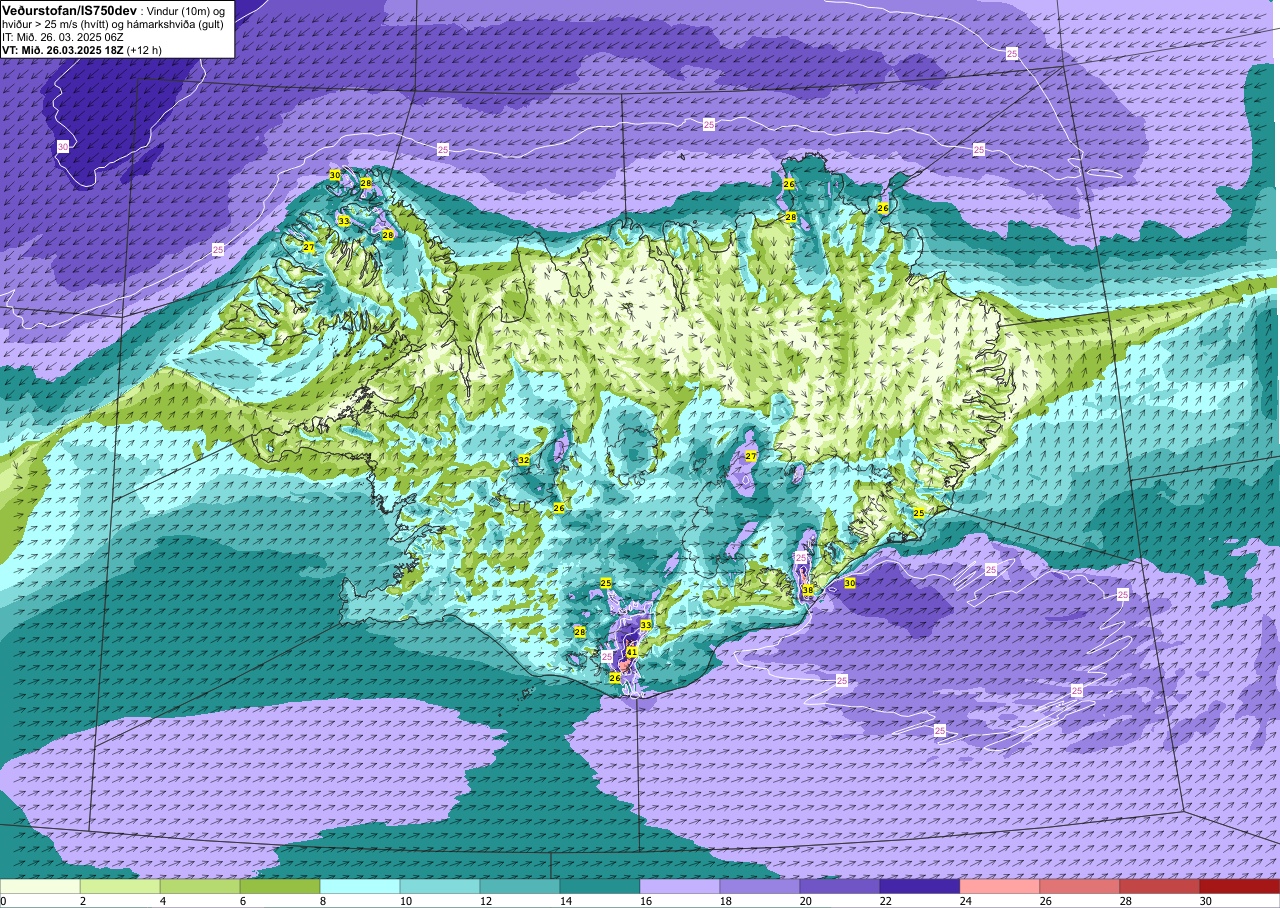The width and height of the screenshot is (1280, 908).
Task: Click the palest 0–2 m/s legend swatch
Action: pos(40,886)
